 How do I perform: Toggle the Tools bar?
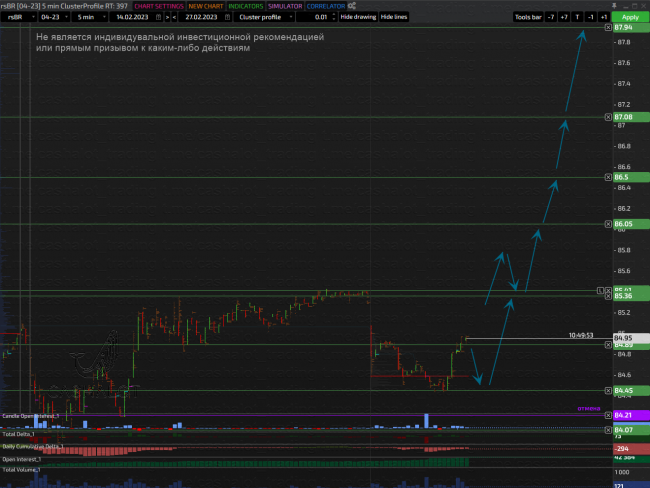527,17
